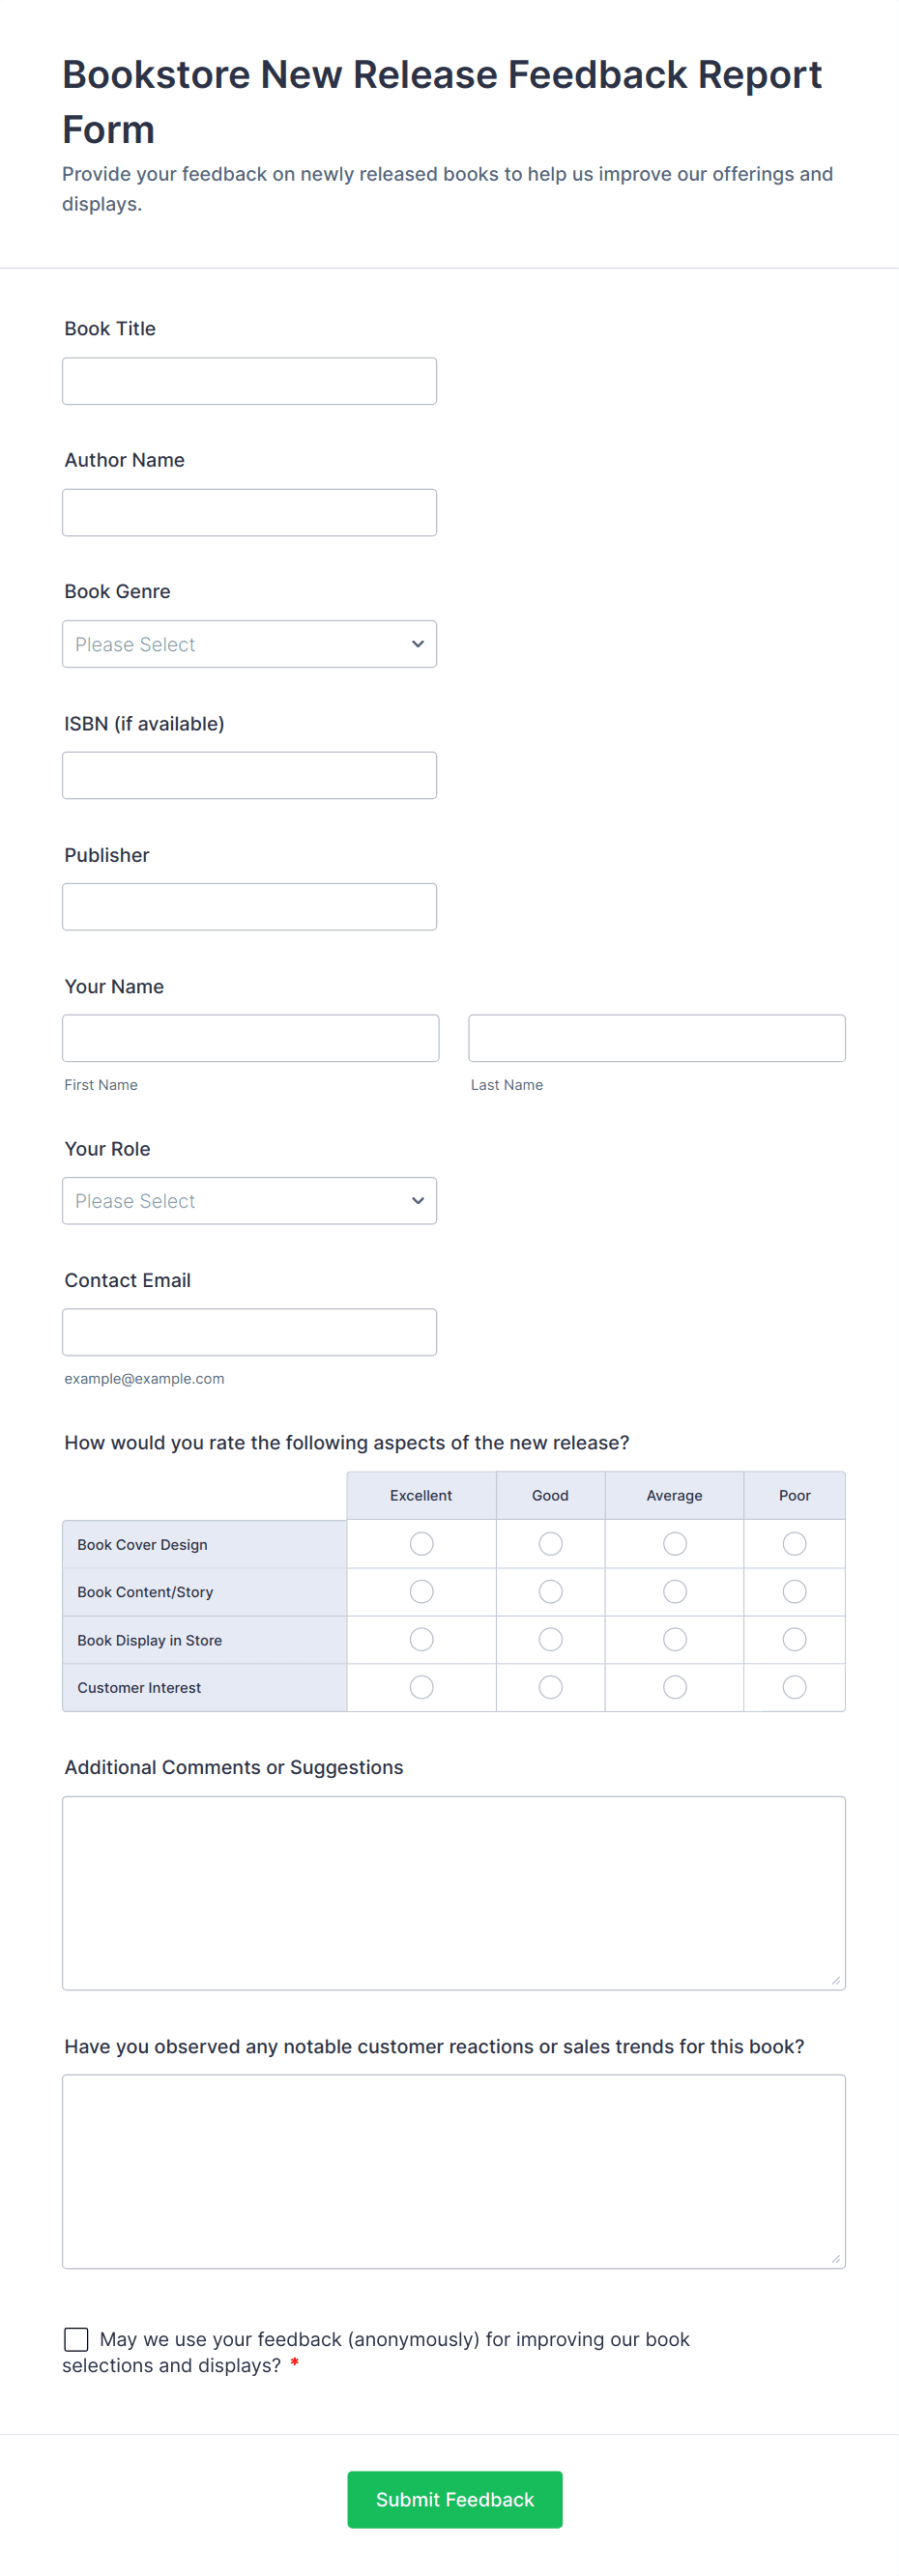
Task: Focus the First Name field
Action: point(250,1038)
